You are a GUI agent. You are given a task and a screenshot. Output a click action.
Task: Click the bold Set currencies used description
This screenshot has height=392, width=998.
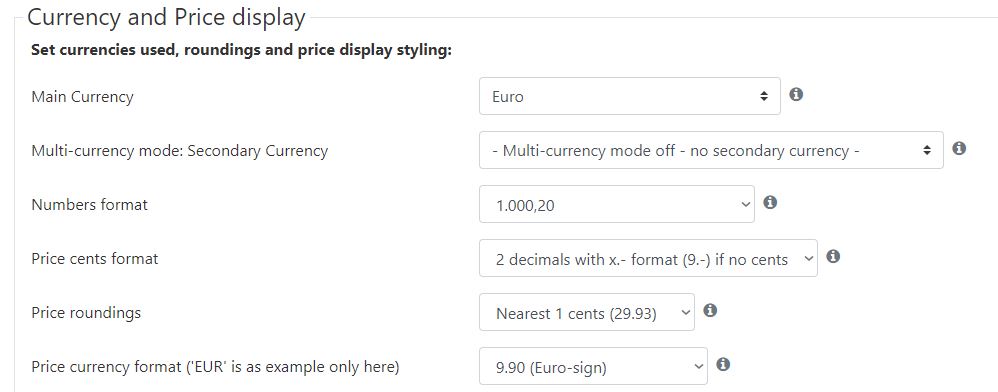pyautogui.click(x=241, y=50)
